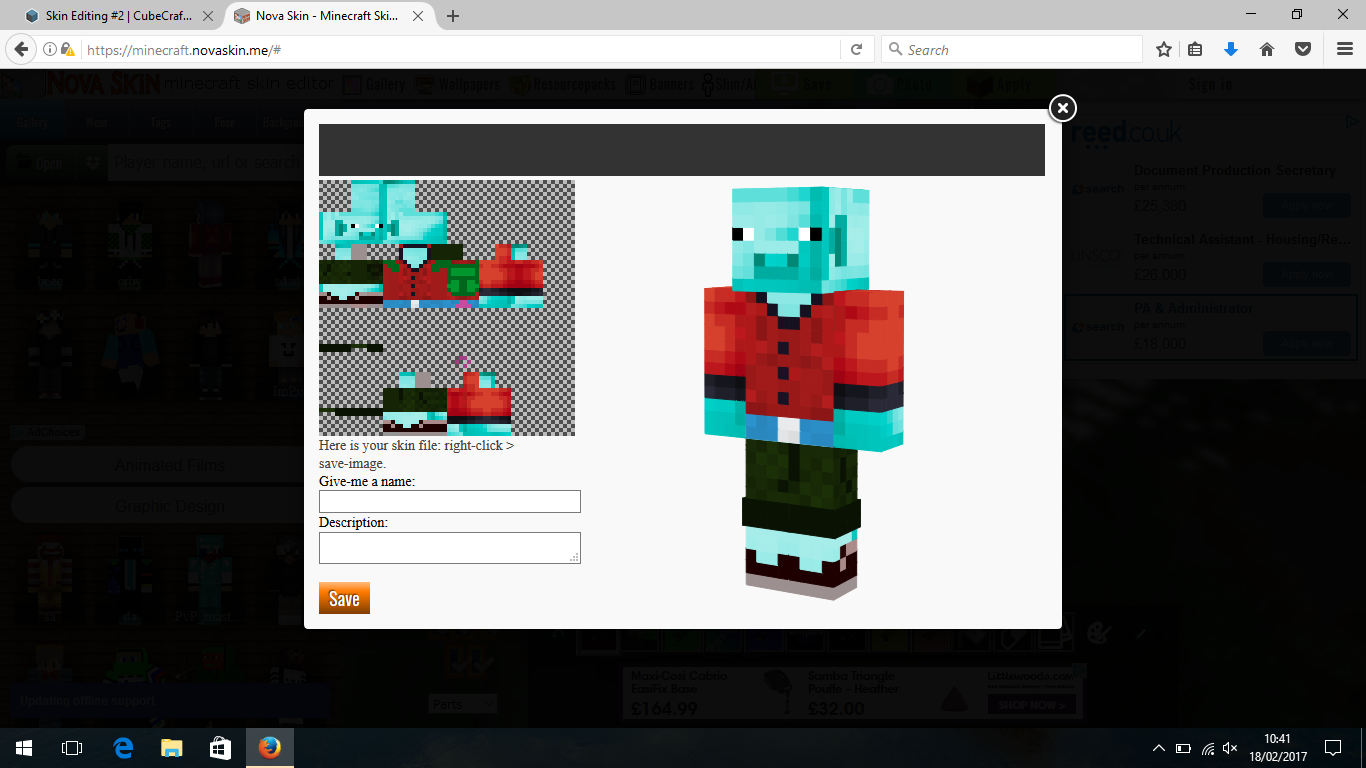Click the Firefox taskbar icon
1366x768 pixels.
click(x=269, y=748)
